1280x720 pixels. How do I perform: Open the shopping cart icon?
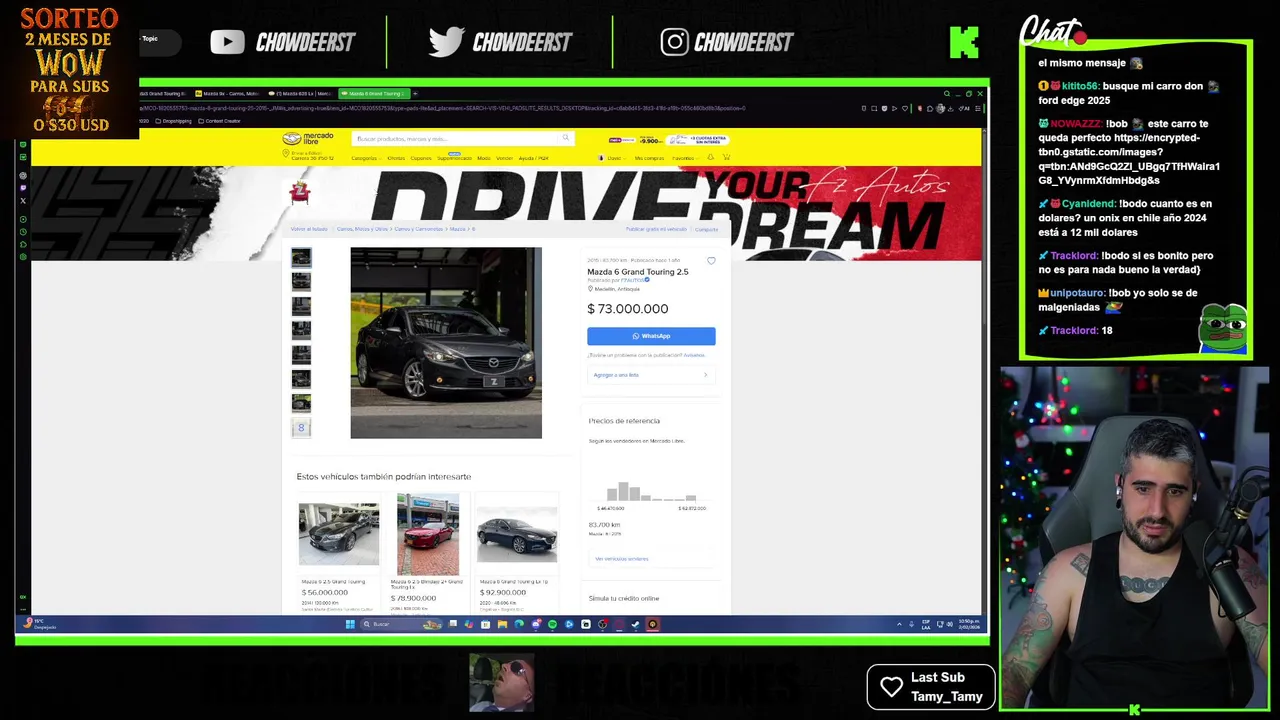click(726, 157)
